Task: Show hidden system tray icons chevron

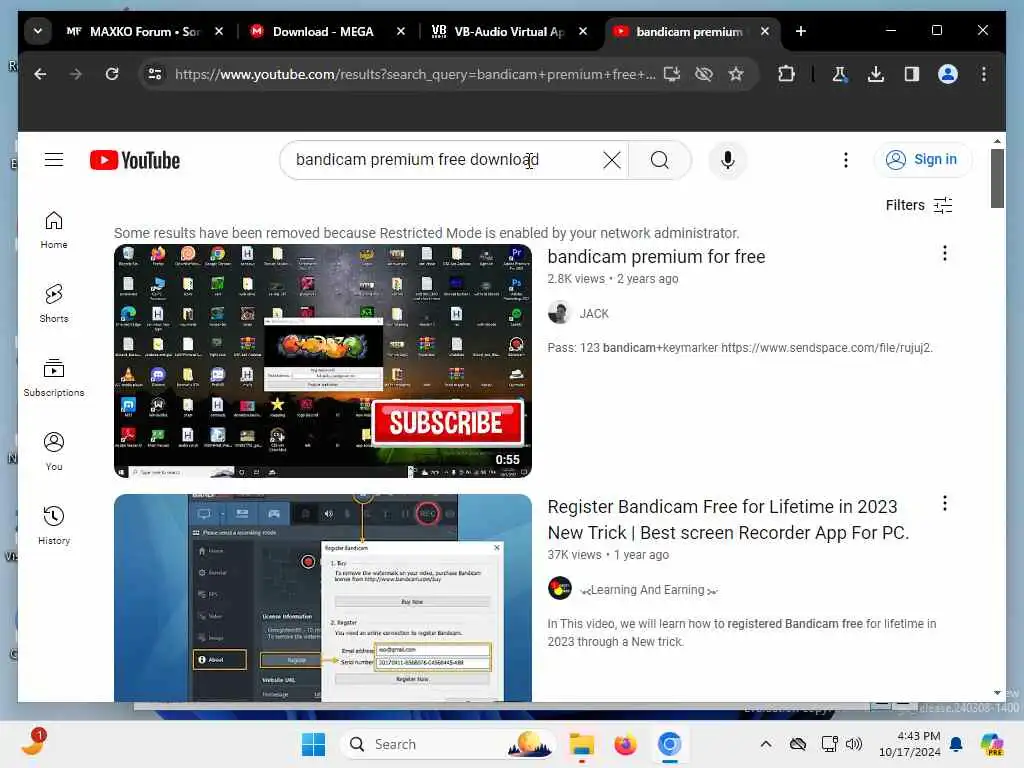Action: [766, 744]
